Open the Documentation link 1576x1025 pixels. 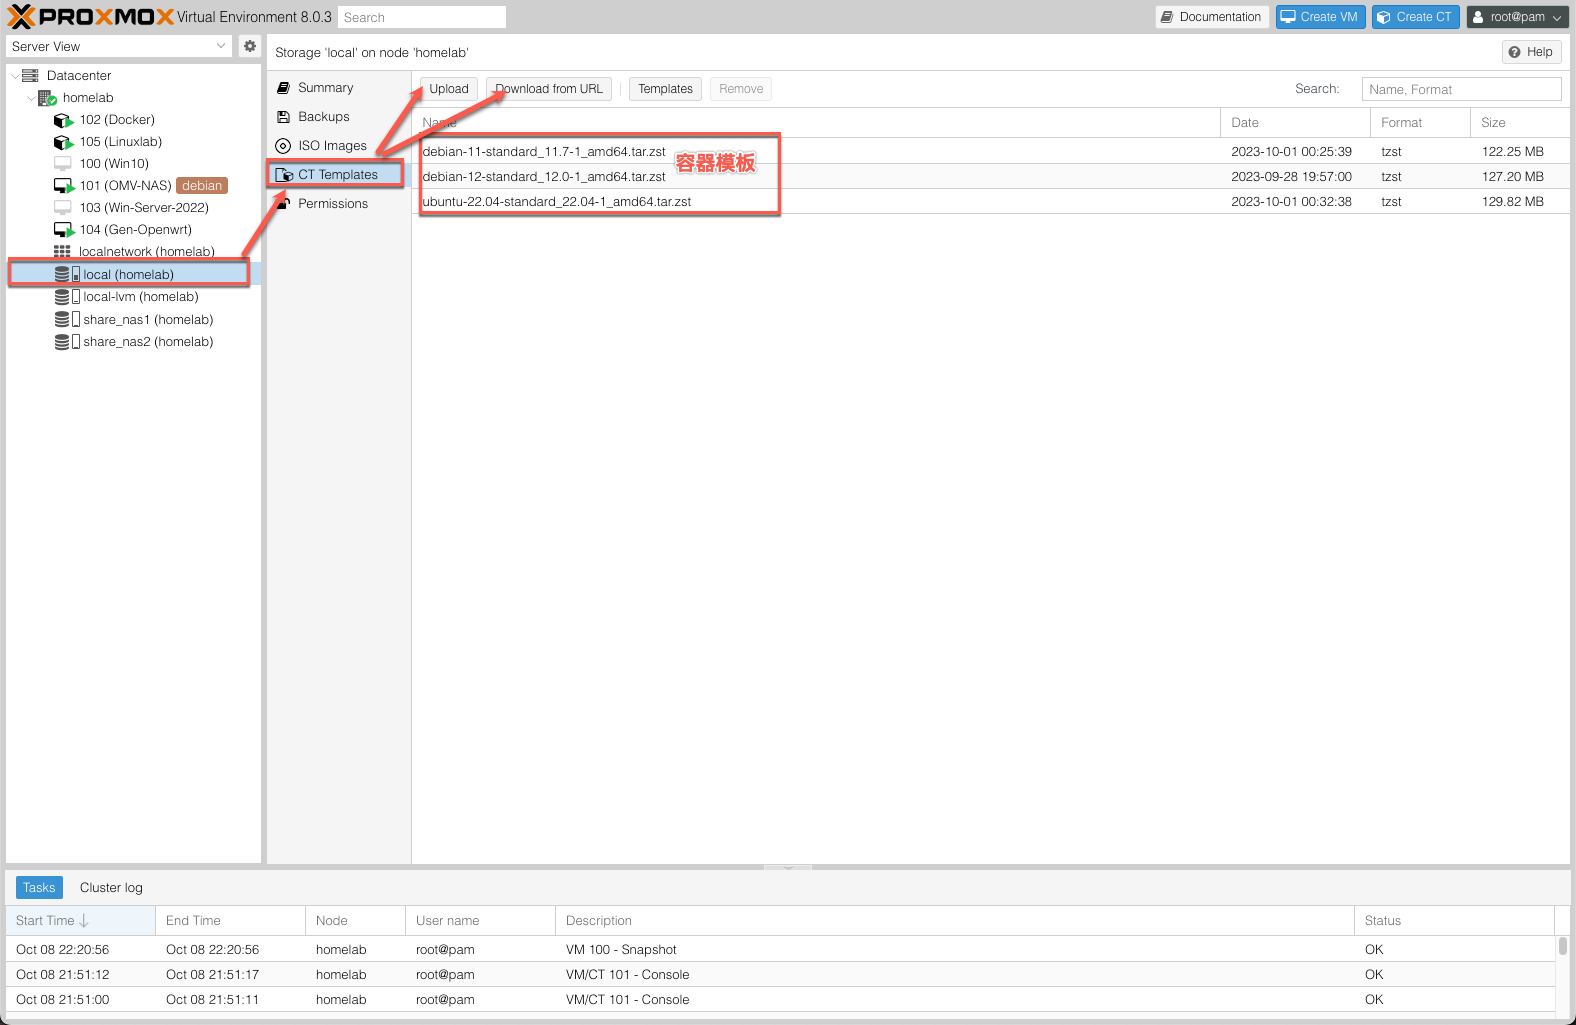click(x=1213, y=17)
